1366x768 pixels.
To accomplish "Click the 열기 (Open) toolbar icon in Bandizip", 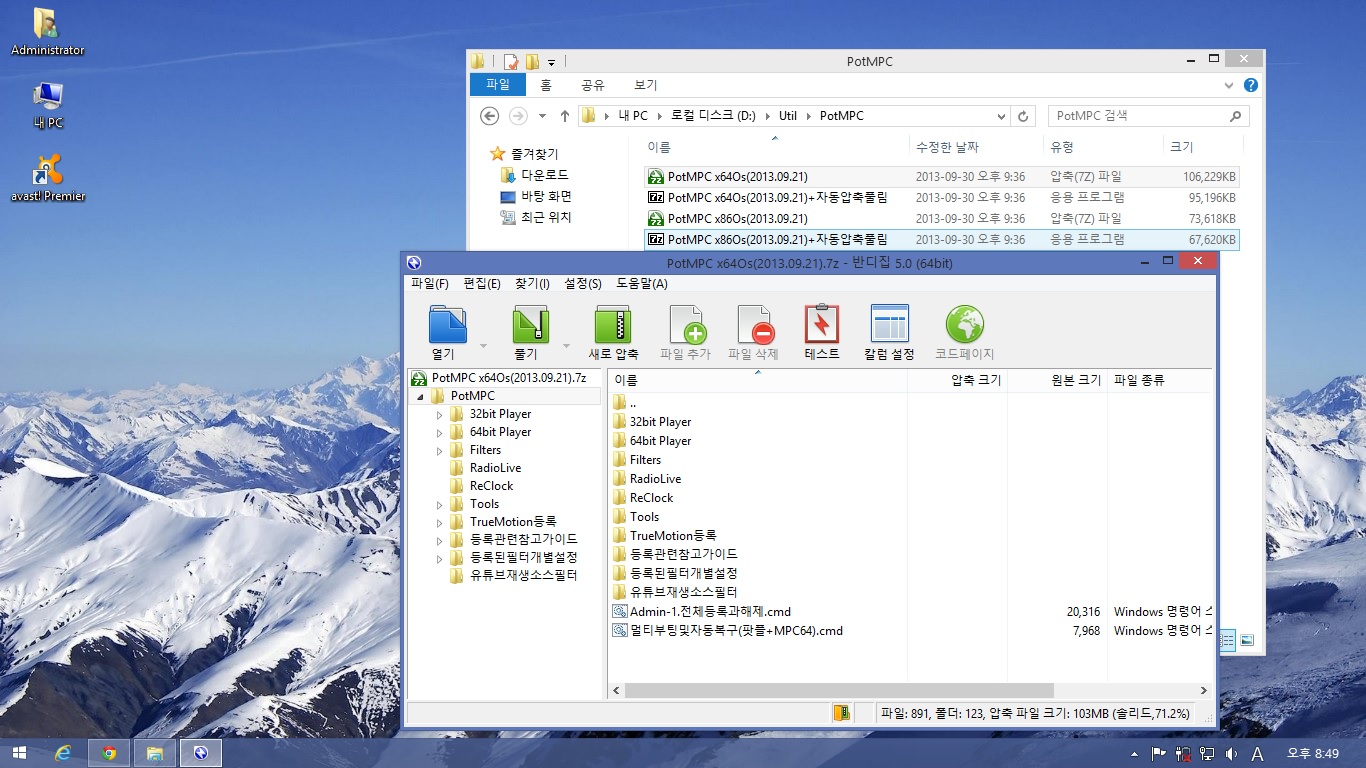I will (x=448, y=325).
